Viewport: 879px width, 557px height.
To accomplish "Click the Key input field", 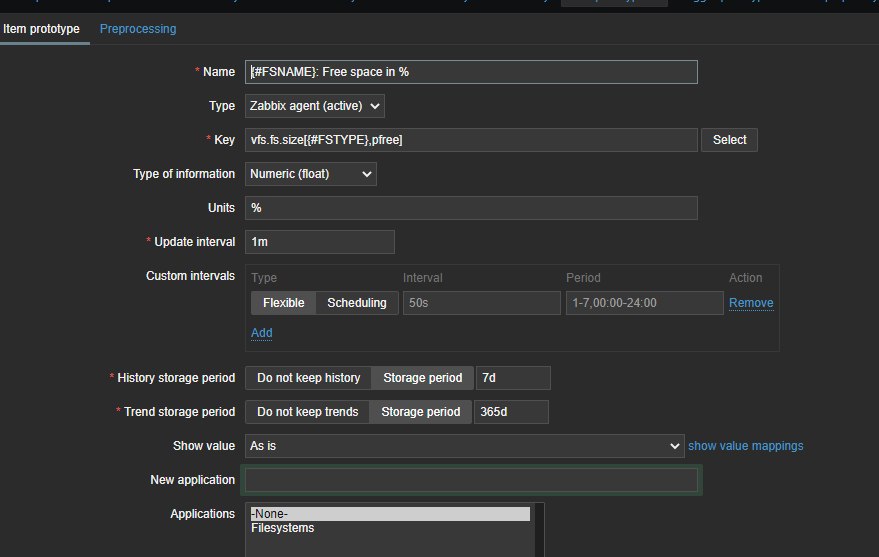I will pos(471,140).
